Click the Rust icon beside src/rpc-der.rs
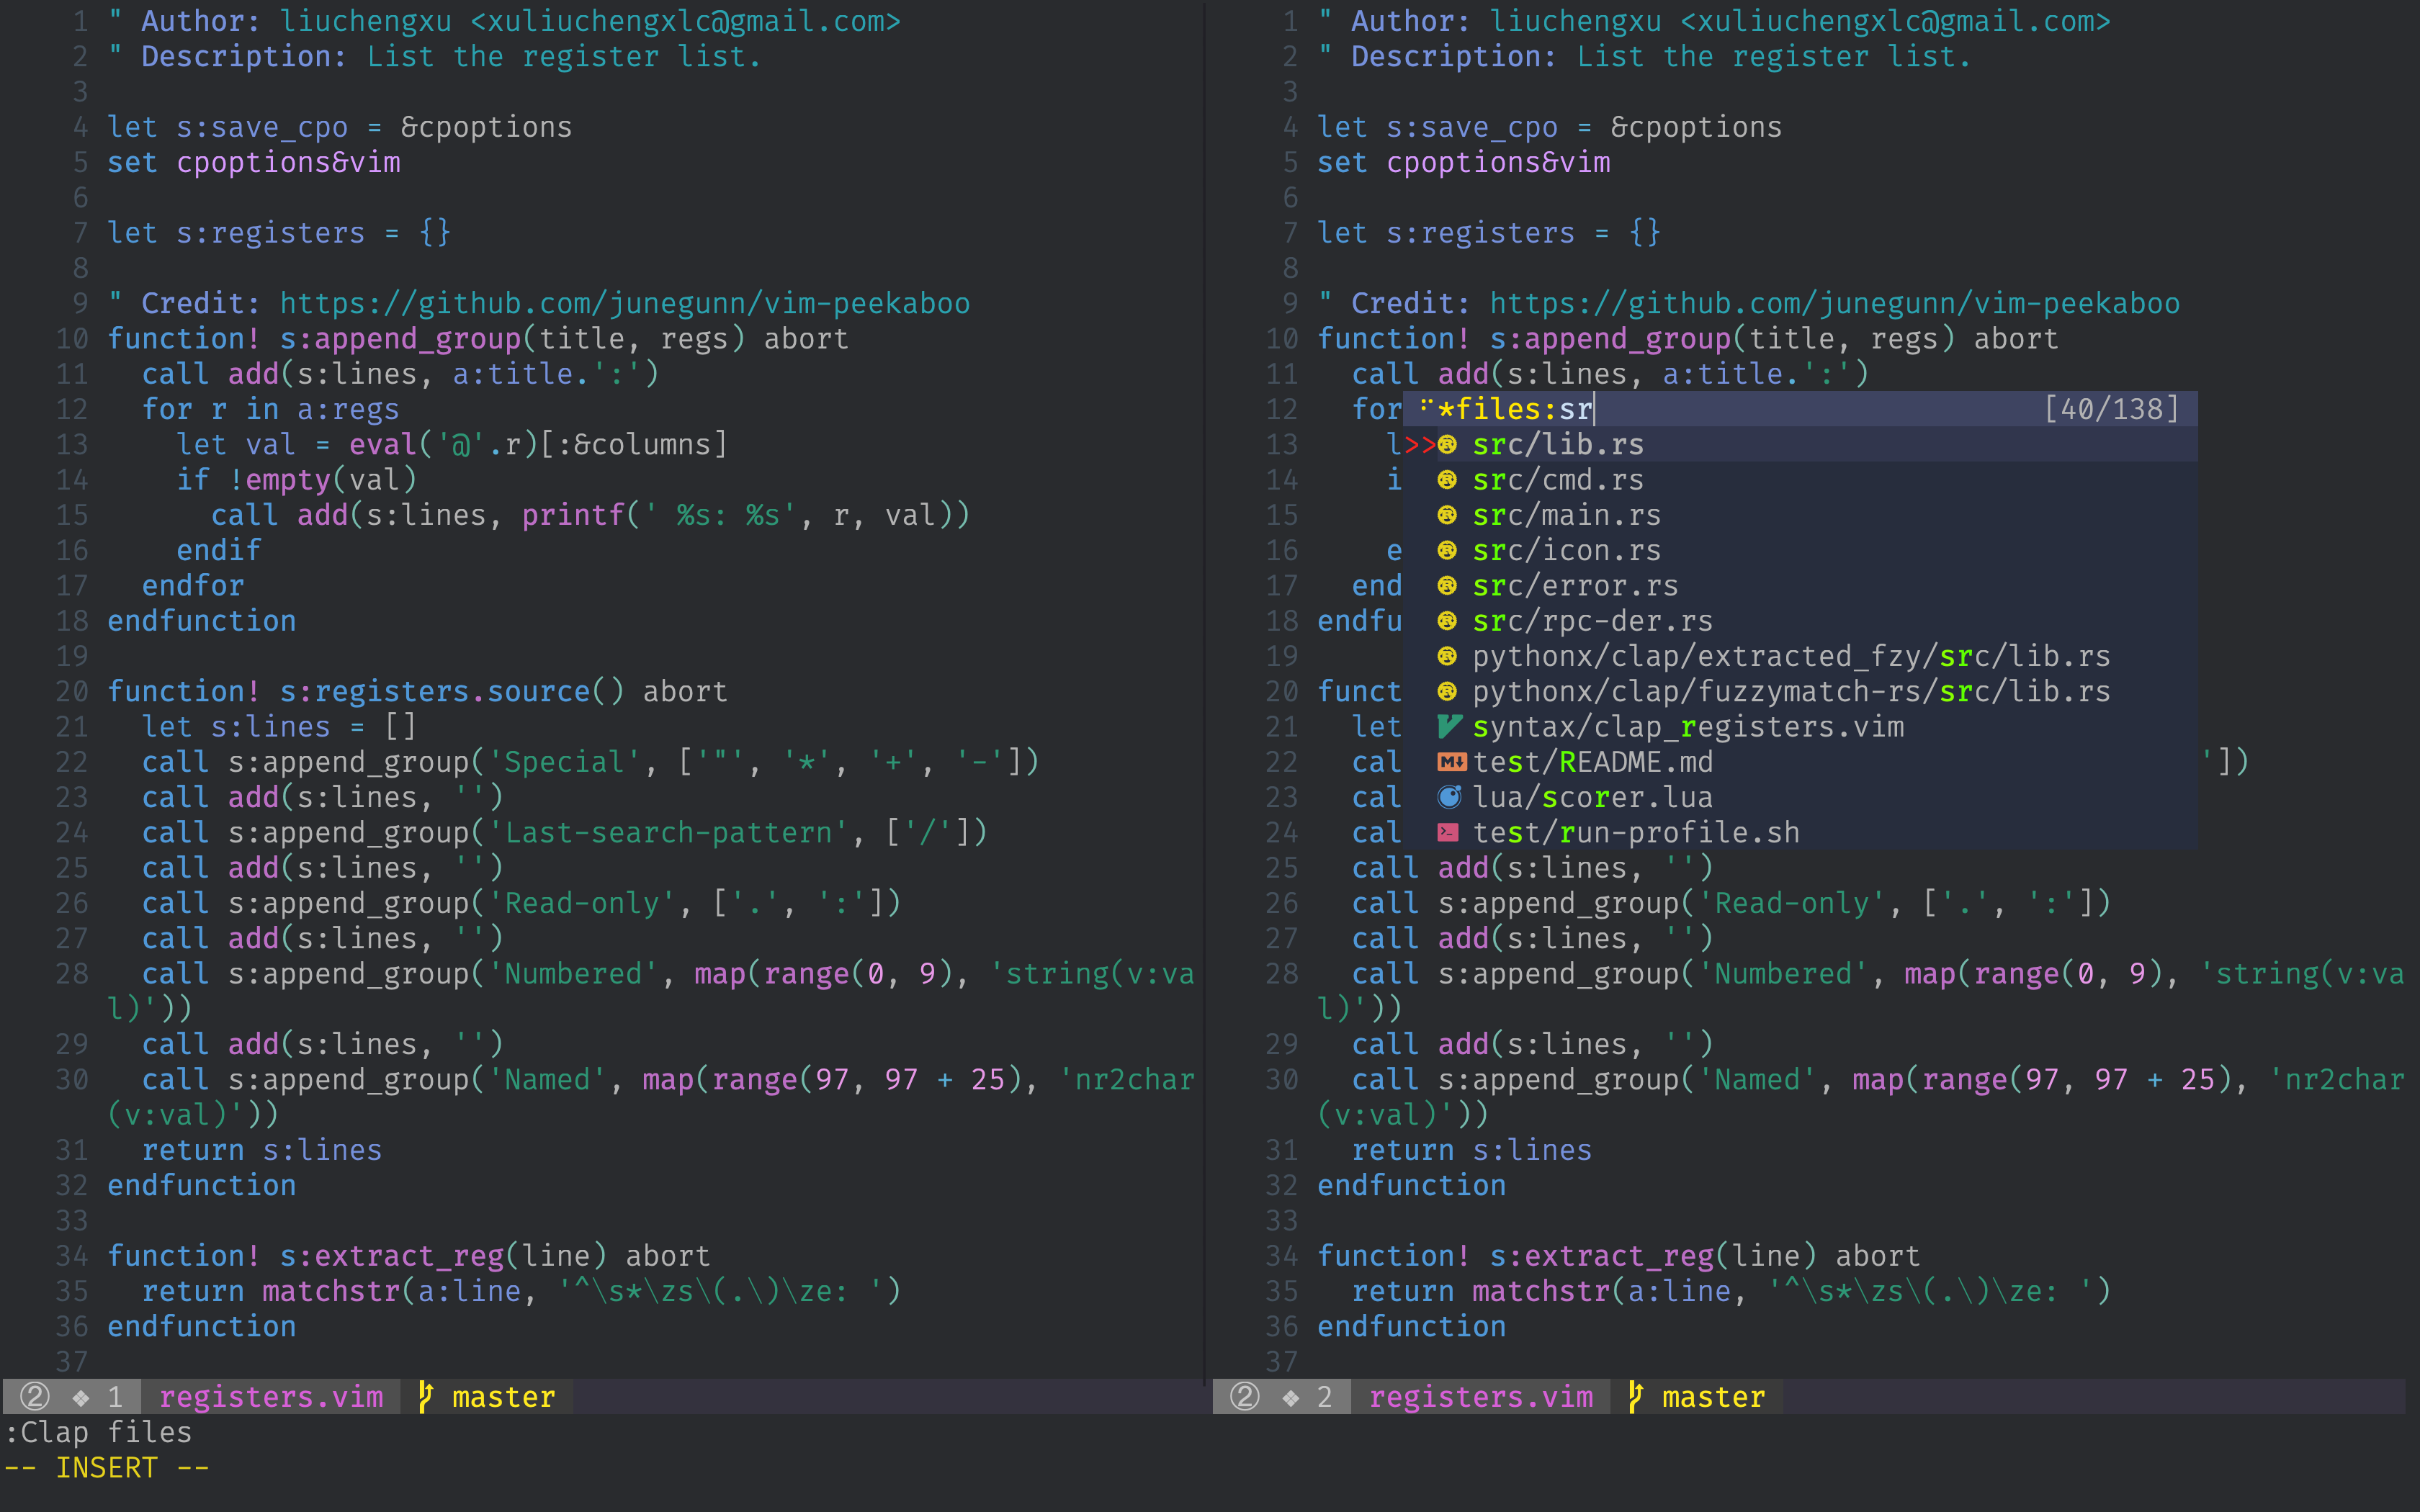The height and width of the screenshot is (1512, 2420). click(1447, 621)
